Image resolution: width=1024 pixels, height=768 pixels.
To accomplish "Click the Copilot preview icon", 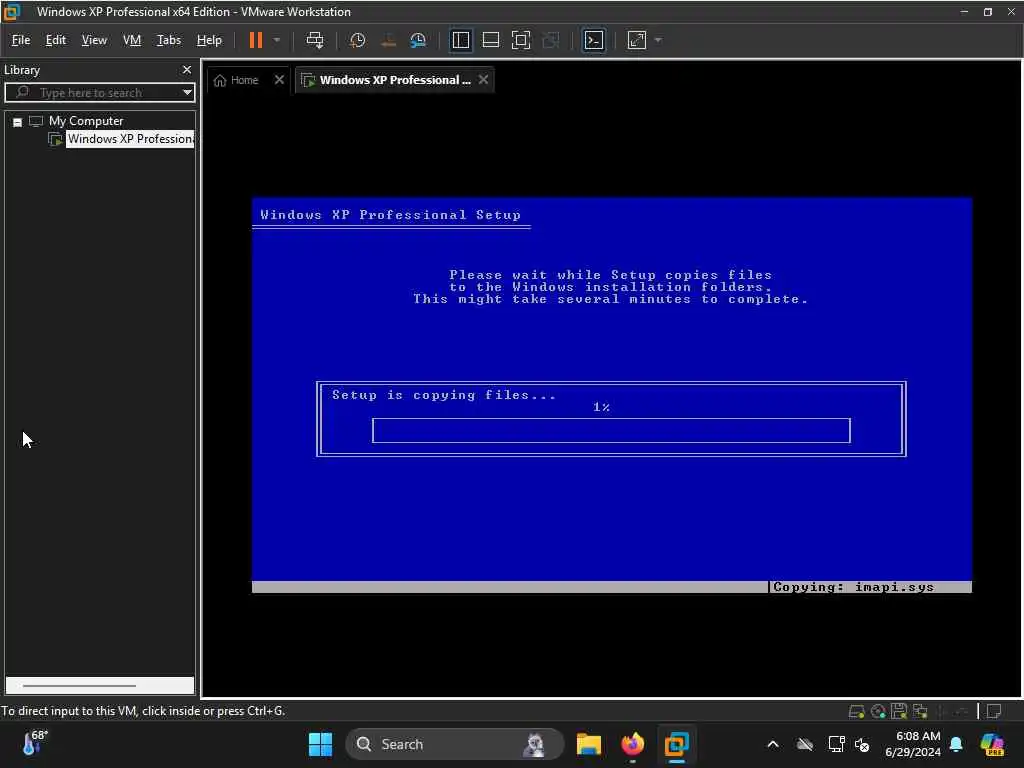I will [992, 744].
